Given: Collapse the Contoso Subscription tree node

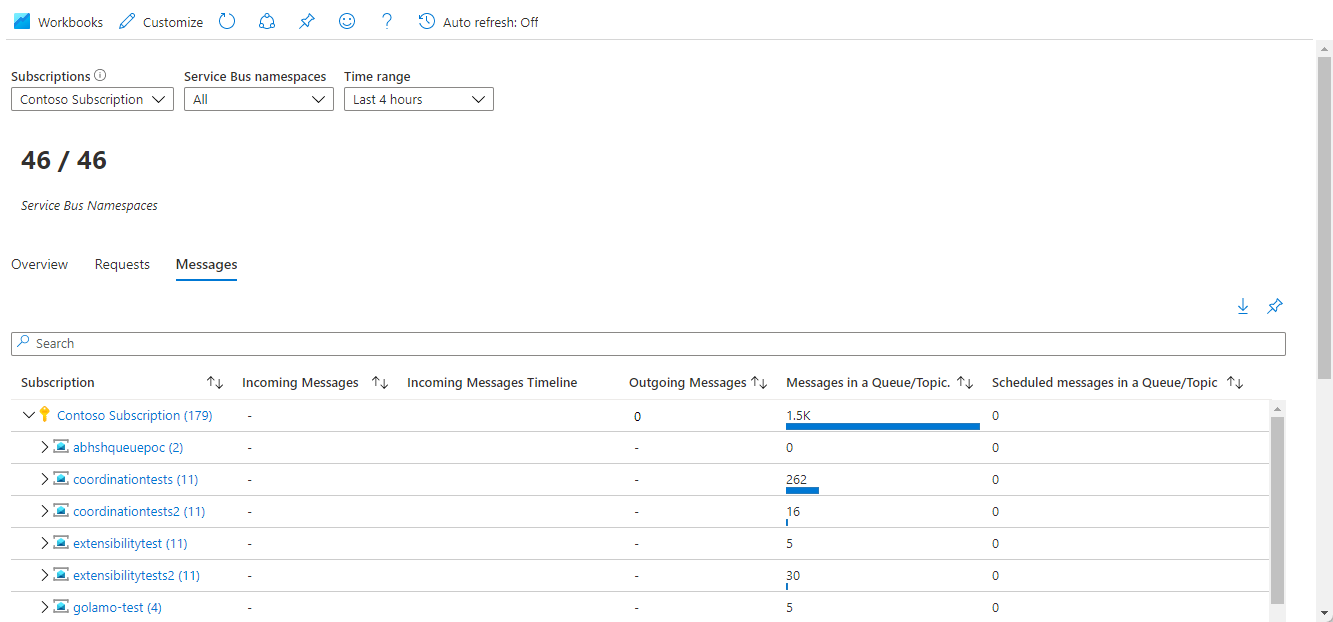Looking at the screenshot, I should [x=28, y=416].
